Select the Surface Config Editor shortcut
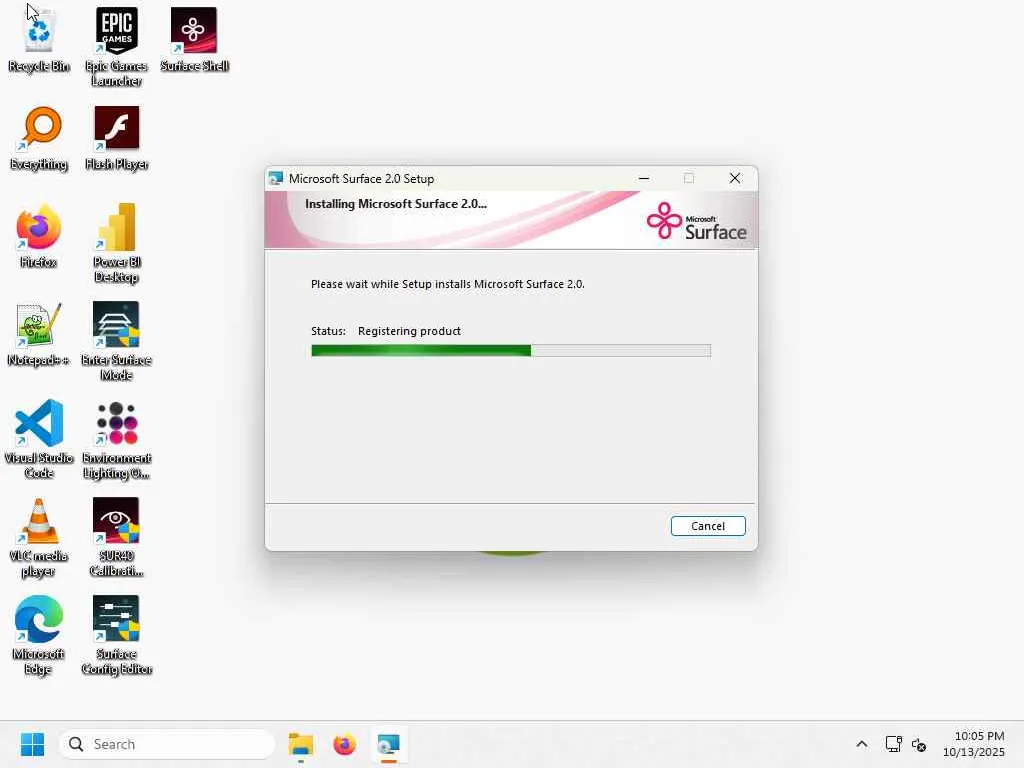1024x768 pixels. coord(116,635)
